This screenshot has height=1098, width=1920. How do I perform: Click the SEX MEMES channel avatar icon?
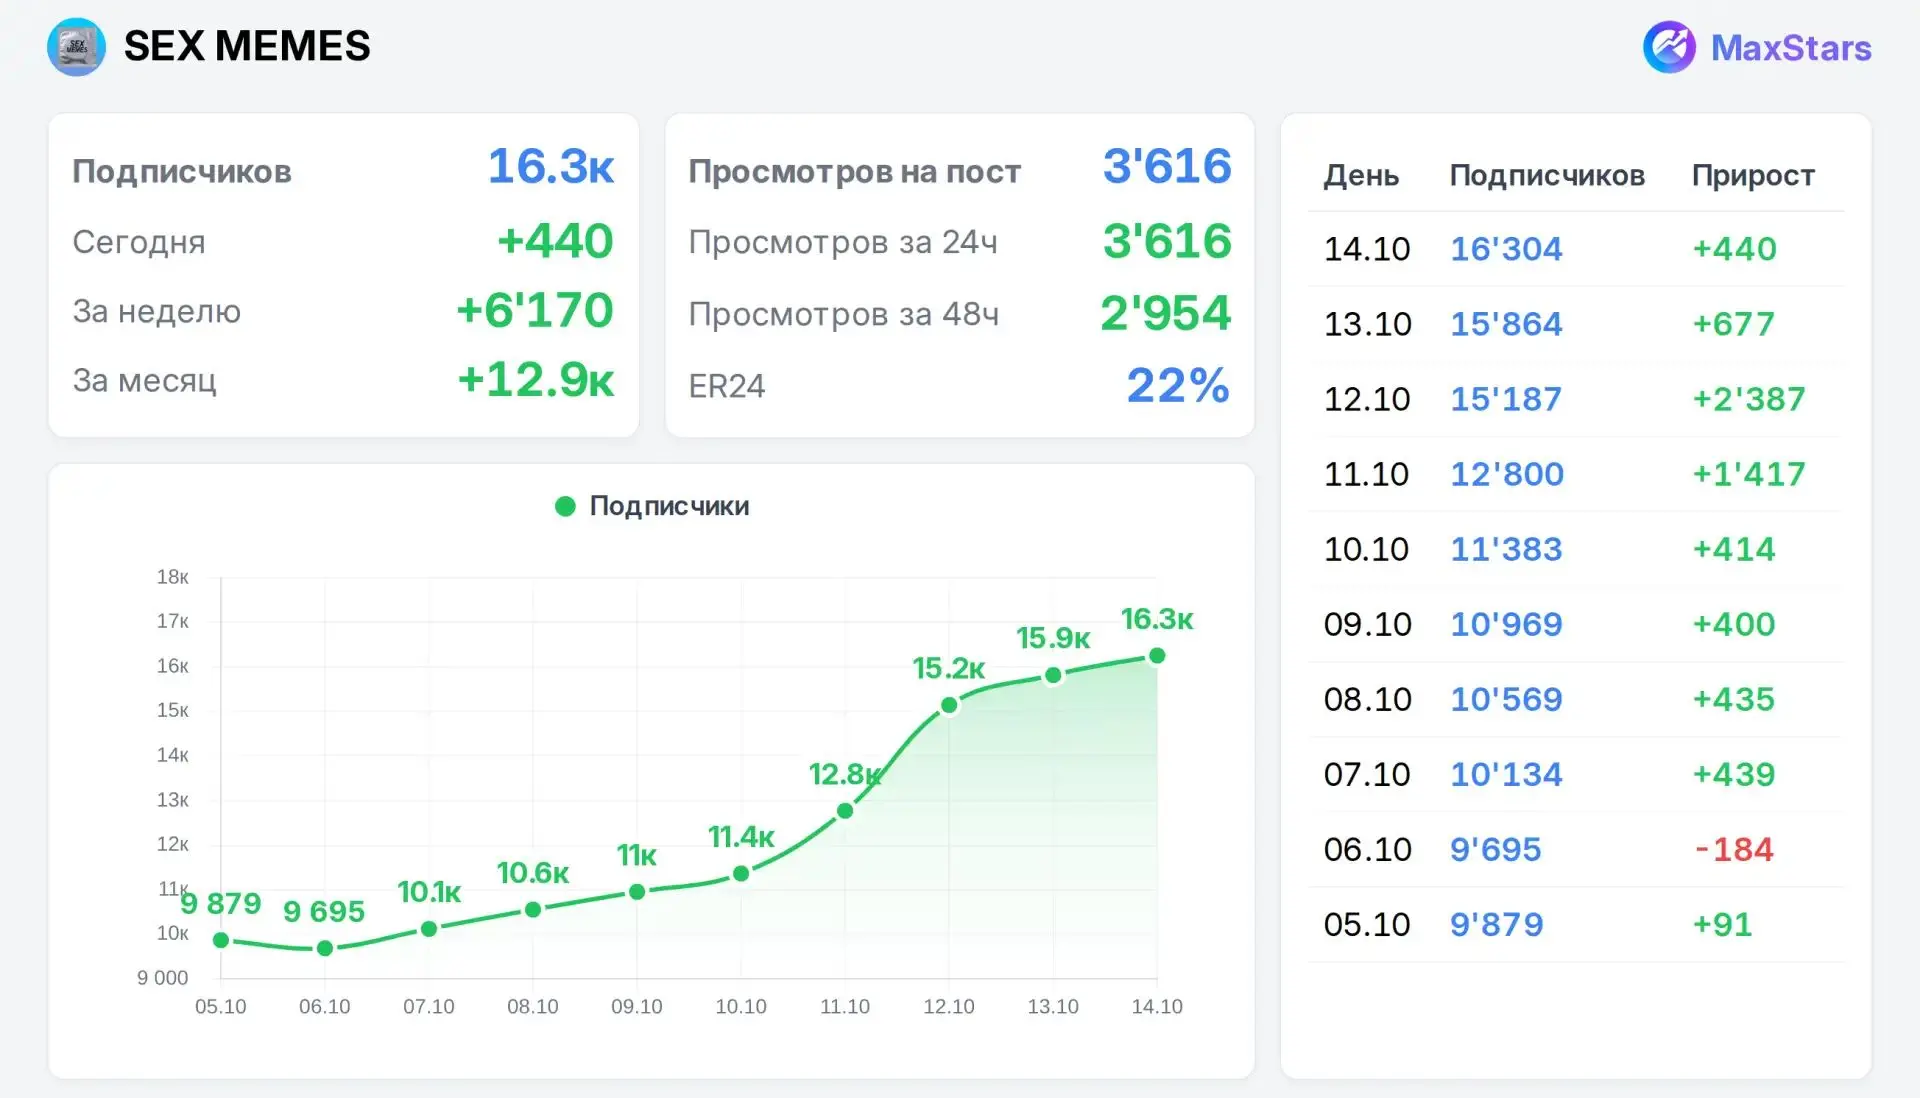point(76,47)
